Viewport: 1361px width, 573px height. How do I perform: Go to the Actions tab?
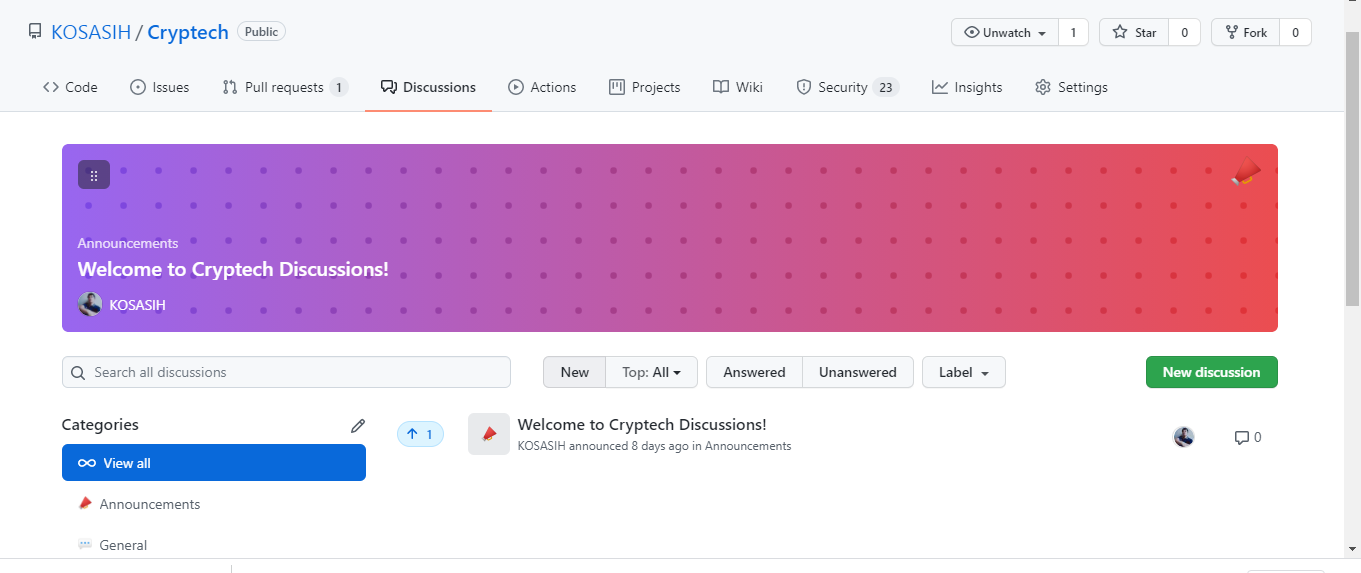pos(542,87)
